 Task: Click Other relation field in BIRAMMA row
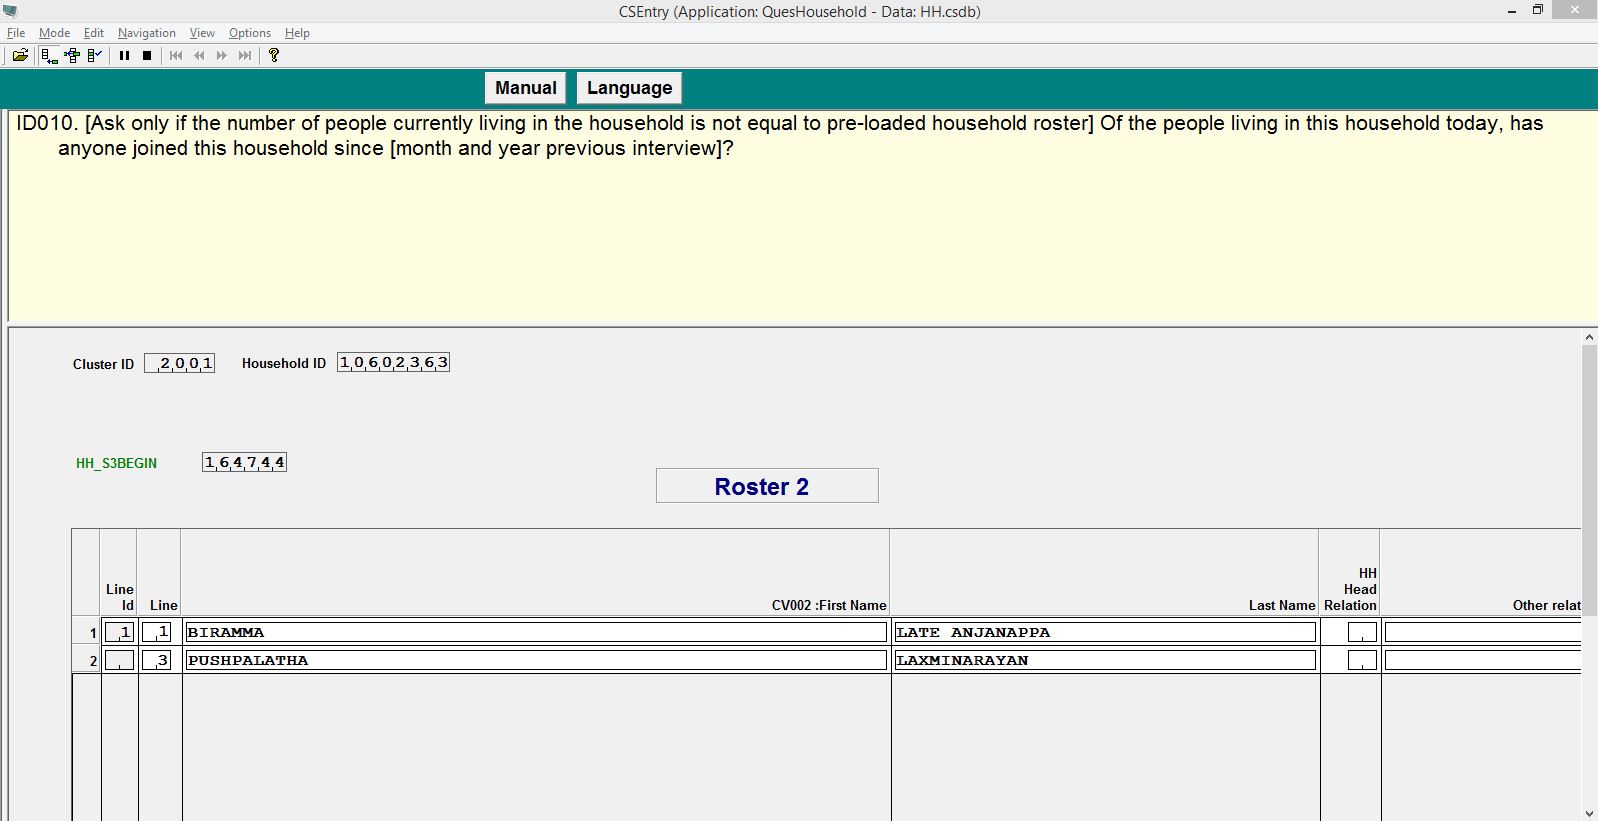point(1482,632)
